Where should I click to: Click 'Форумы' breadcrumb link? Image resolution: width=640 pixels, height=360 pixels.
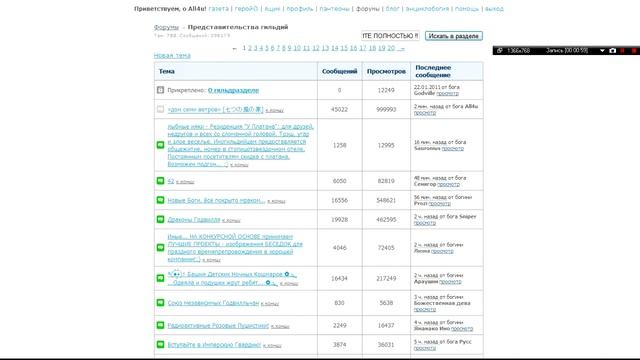(166, 27)
